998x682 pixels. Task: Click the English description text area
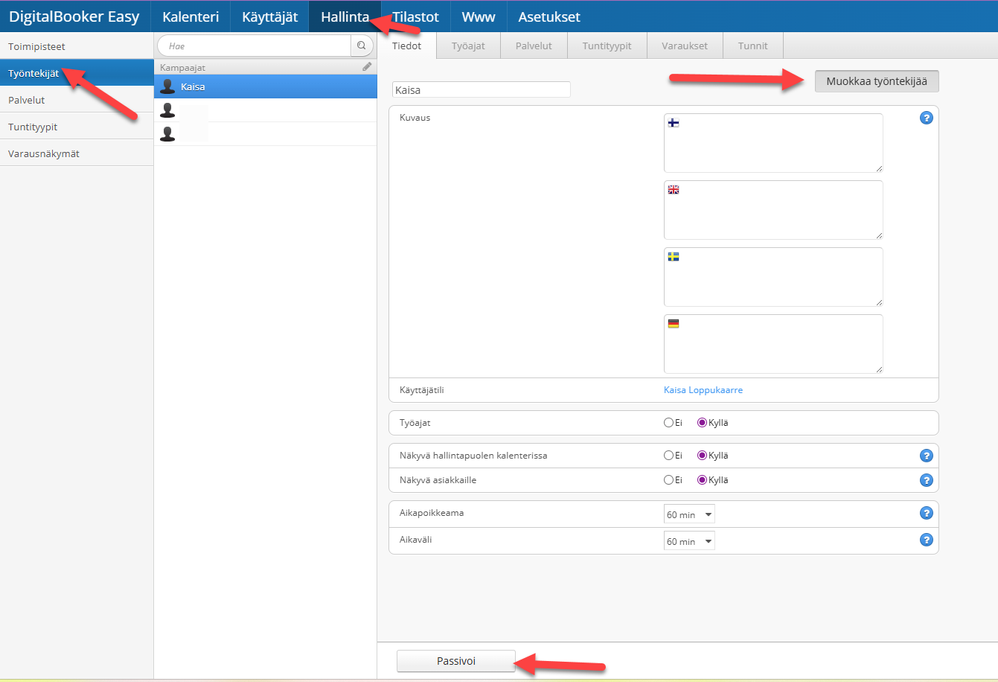[773, 210]
